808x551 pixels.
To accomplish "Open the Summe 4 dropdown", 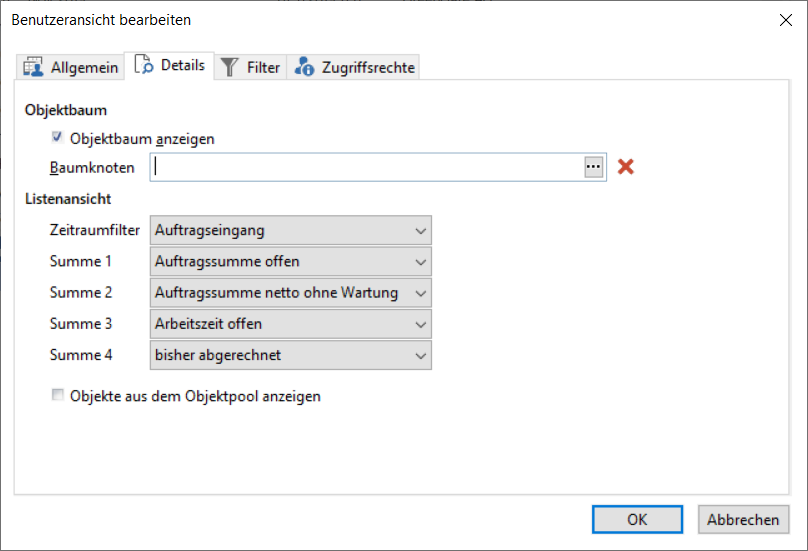I will point(291,355).
